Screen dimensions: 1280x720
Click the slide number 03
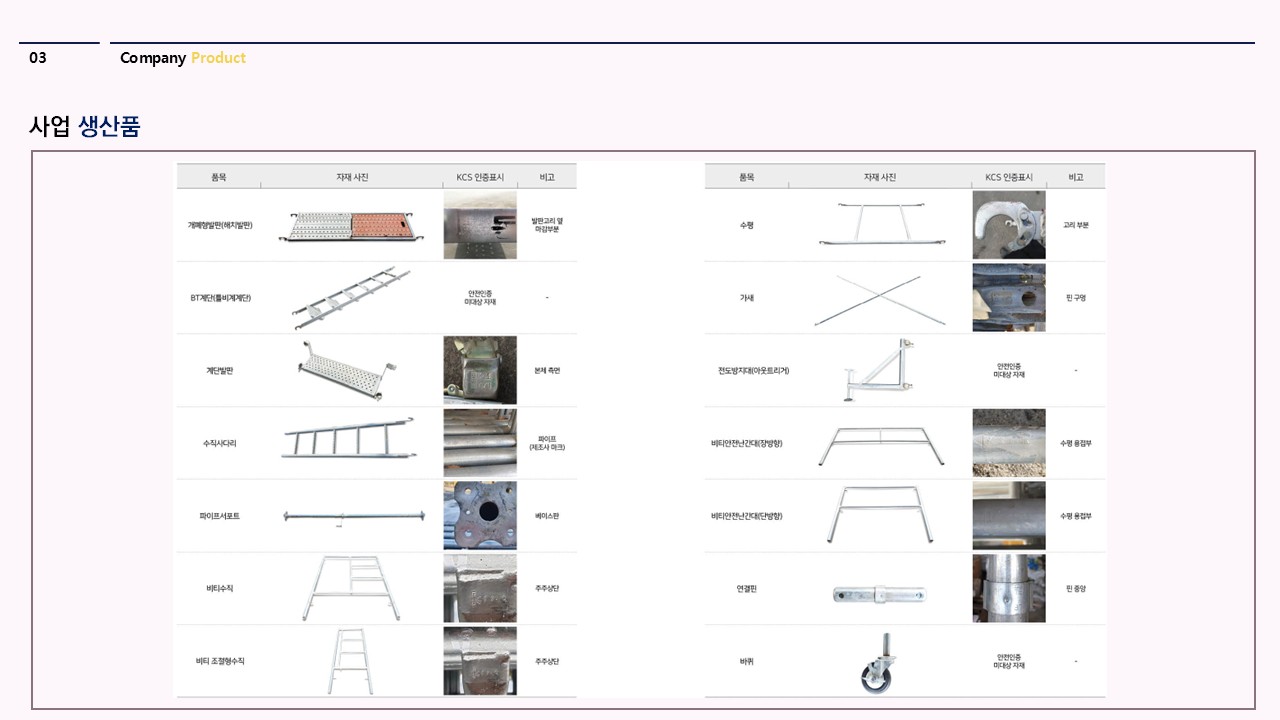click(38, 58)
